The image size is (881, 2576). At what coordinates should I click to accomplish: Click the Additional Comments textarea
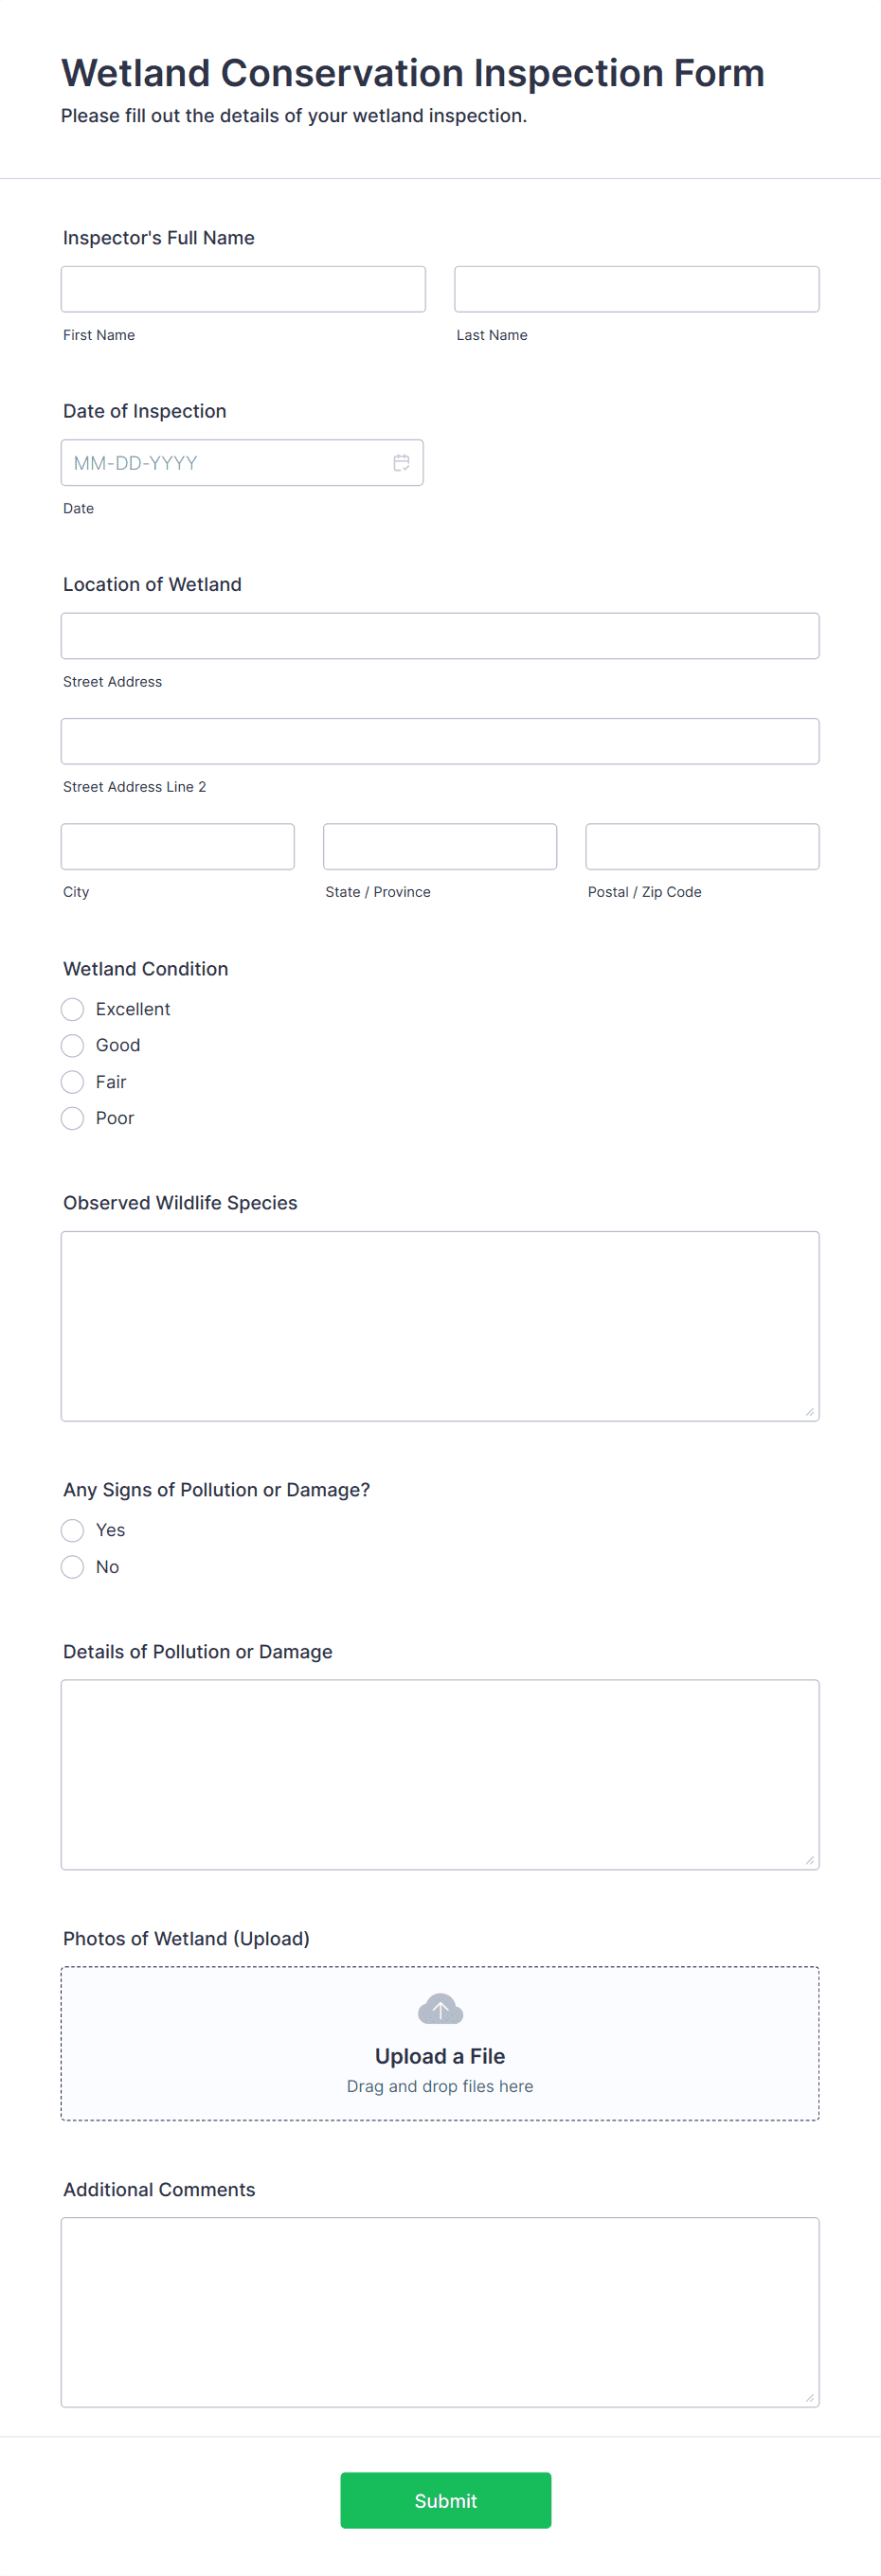[440, 2312]
